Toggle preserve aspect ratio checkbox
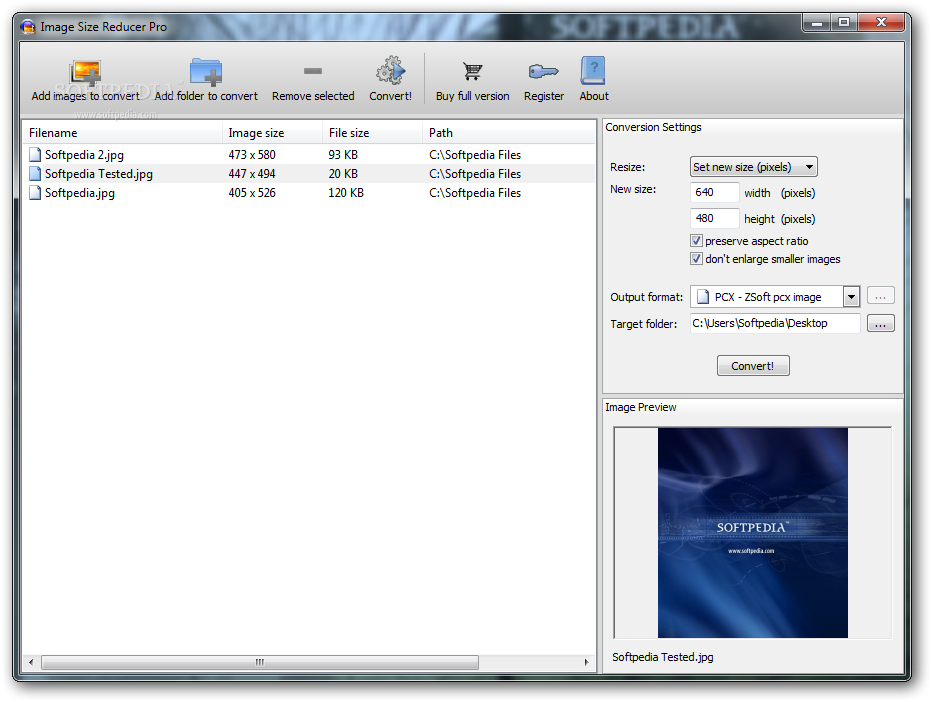This screenshot has height=702, width=932. click(696, 241)
